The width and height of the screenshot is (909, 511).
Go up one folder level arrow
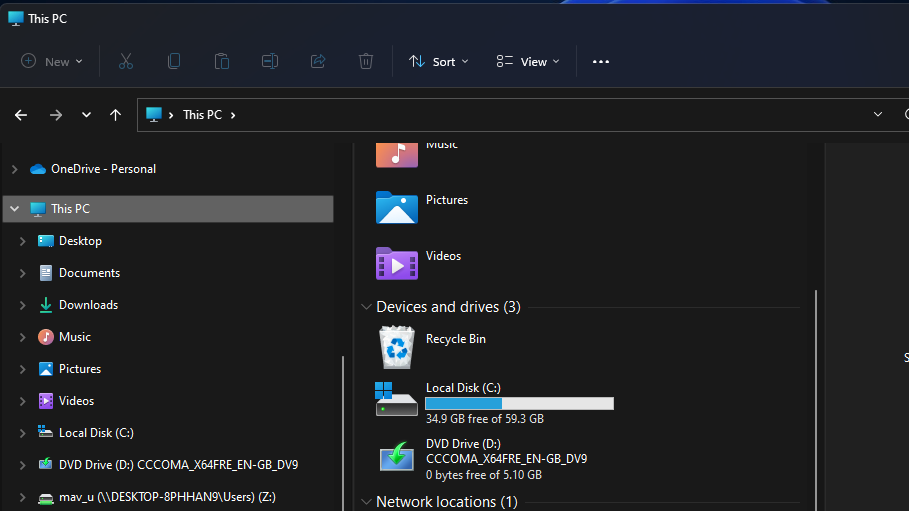pyautogui.click(x=115, y=115)
